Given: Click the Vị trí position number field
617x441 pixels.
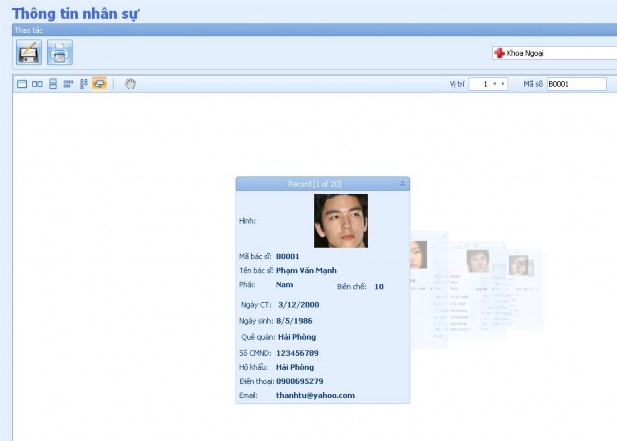Looking at the screenshot, I should tap(483, 84).
